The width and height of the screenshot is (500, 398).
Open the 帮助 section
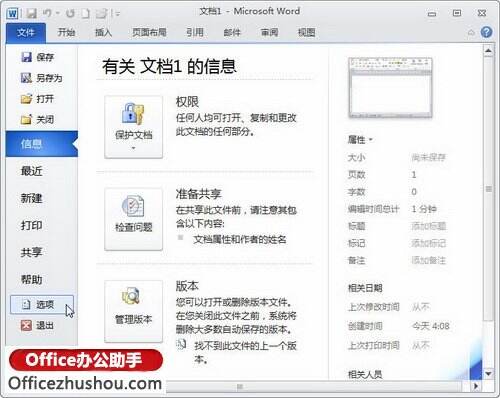click(x=32, y=279)
